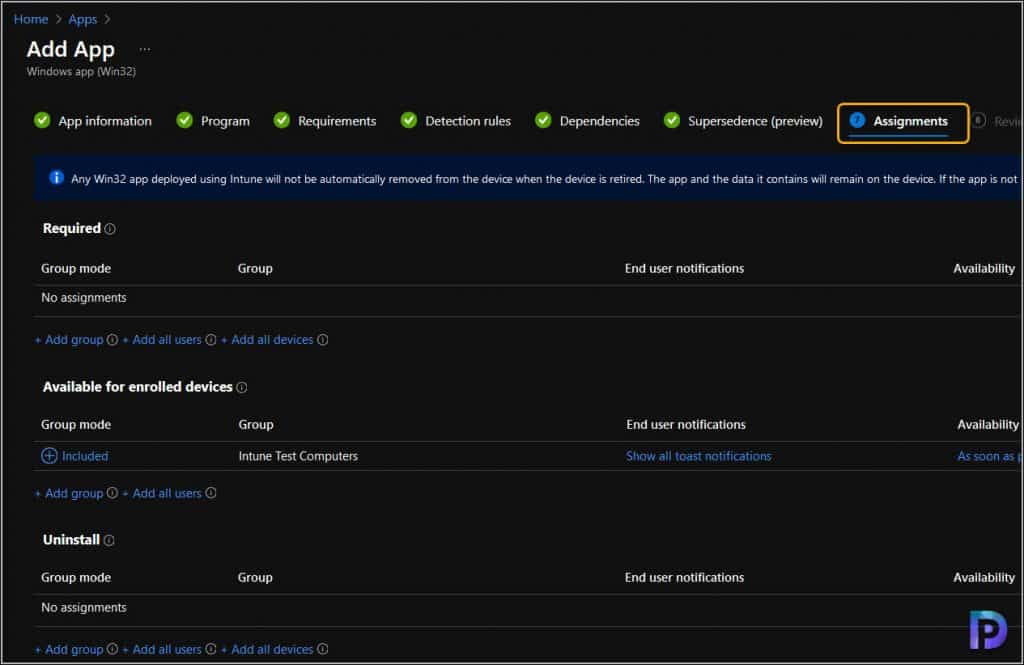The width and height of the screenshot is (1024, 665).
Task: Click Group mode column header in Required table
Action: coord(76,268)
